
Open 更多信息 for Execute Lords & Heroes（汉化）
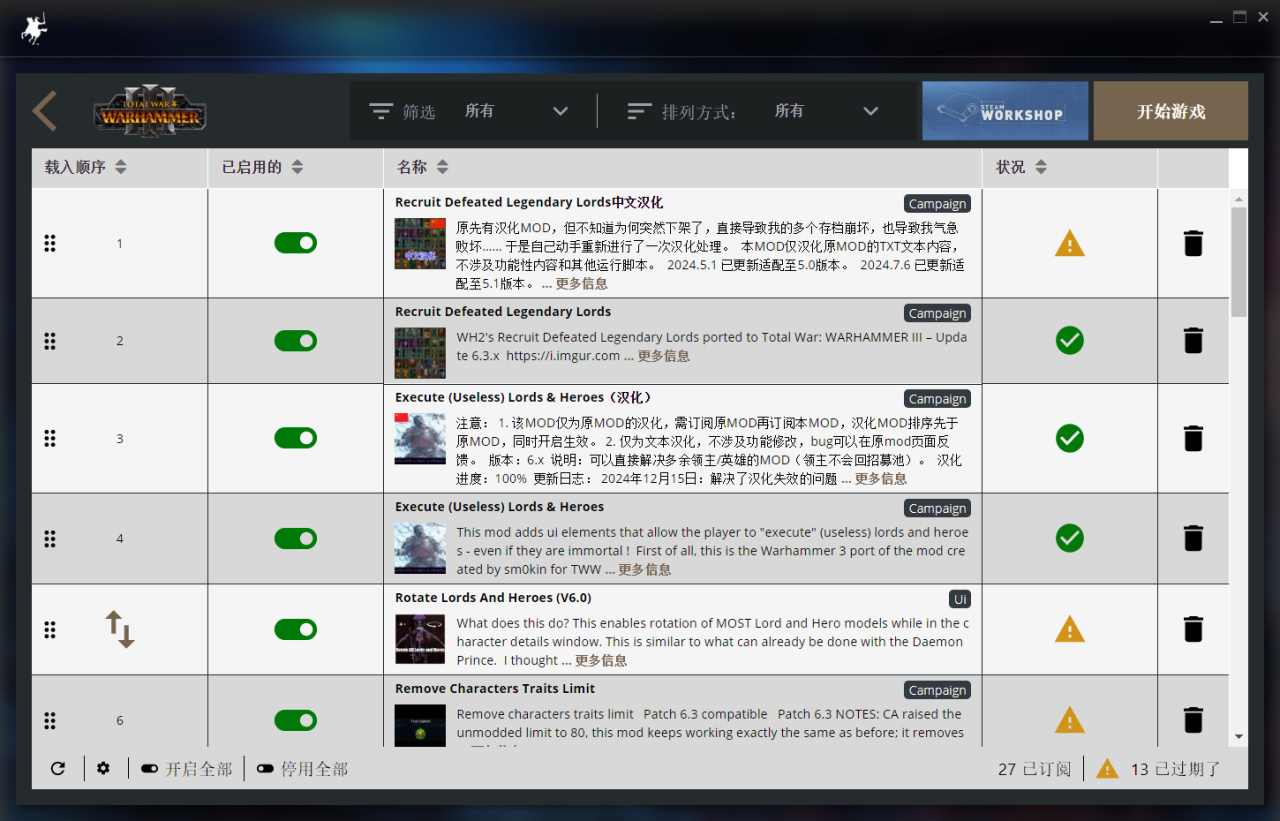(x=881, y=478)
